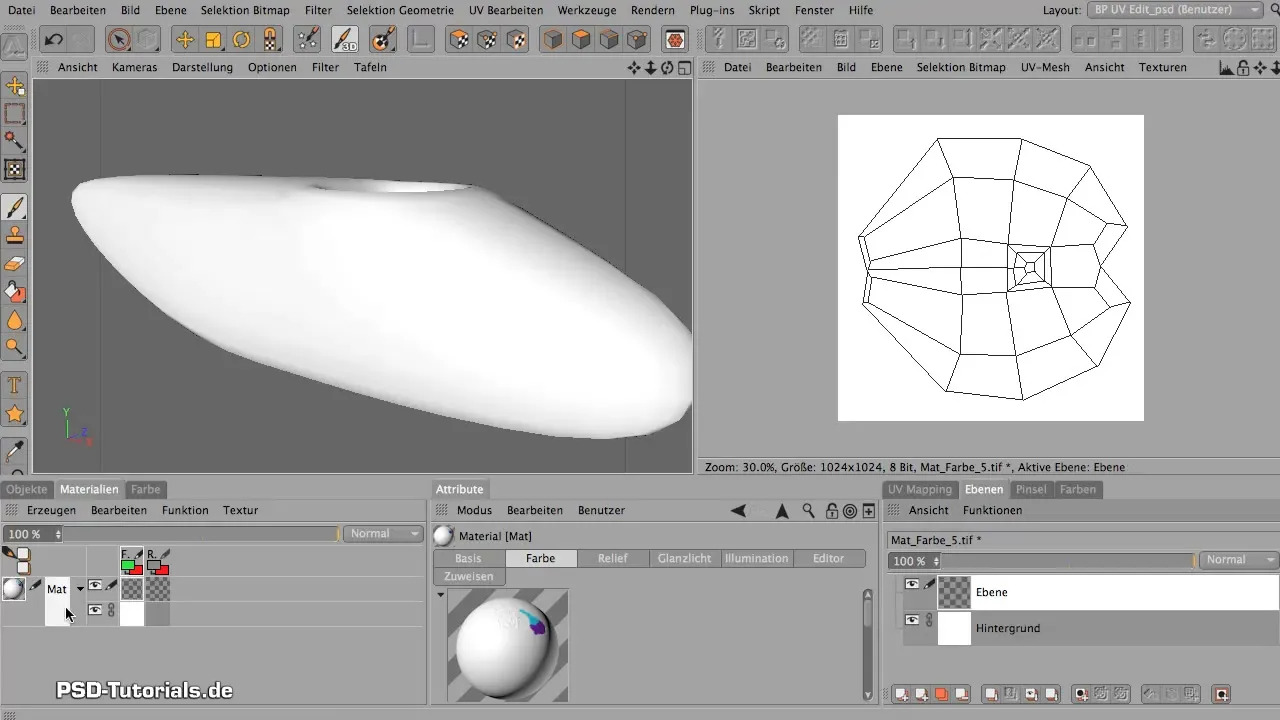Click the search magnifier in Attribute manager
The height and width of the screenshot is (720, 1280).
point(809,511)
